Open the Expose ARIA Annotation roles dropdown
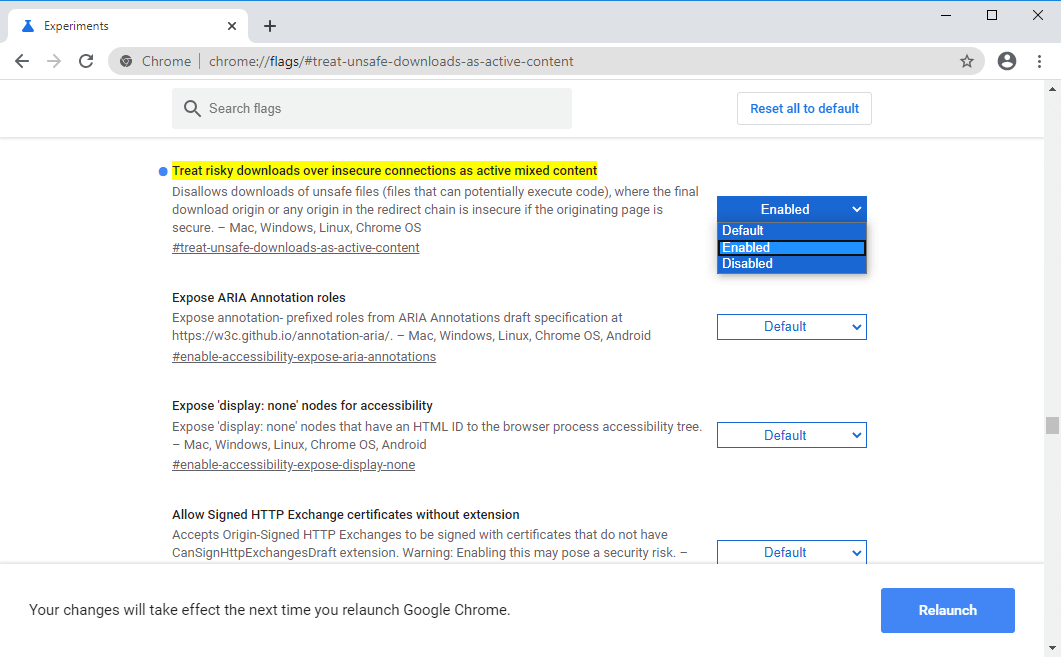 pyautogui.click(x=791, y=326)
